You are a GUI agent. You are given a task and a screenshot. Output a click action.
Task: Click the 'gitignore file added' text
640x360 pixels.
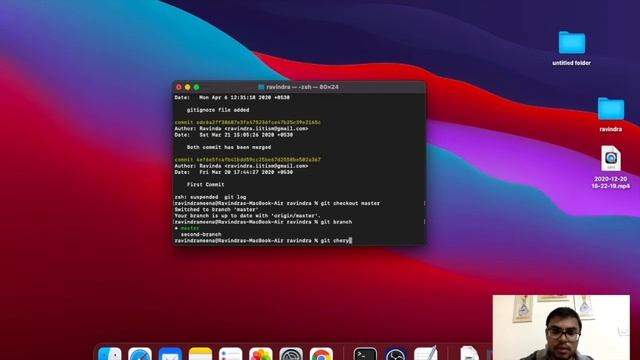point(218,110)
